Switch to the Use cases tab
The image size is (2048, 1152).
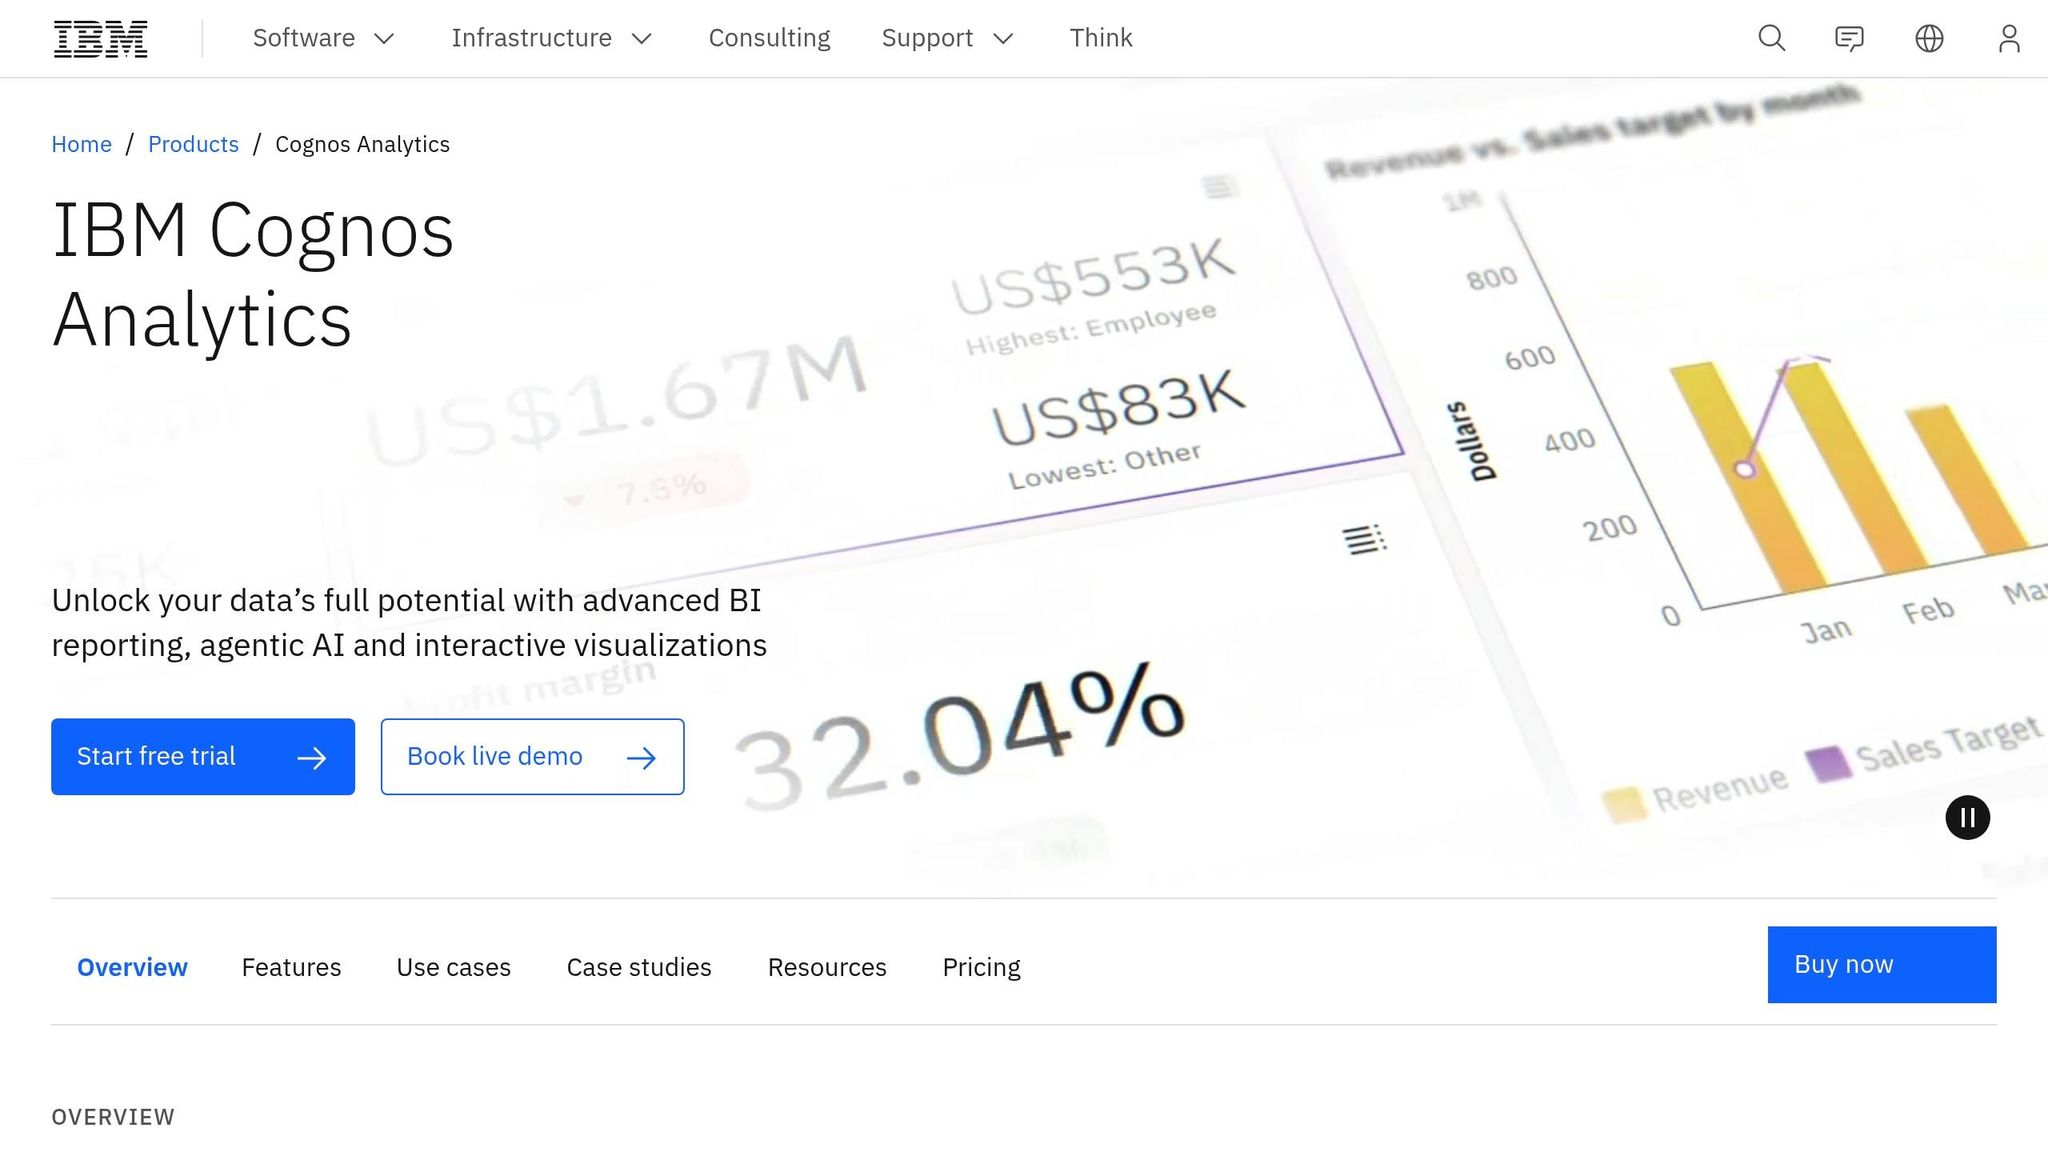coord(453,967)
